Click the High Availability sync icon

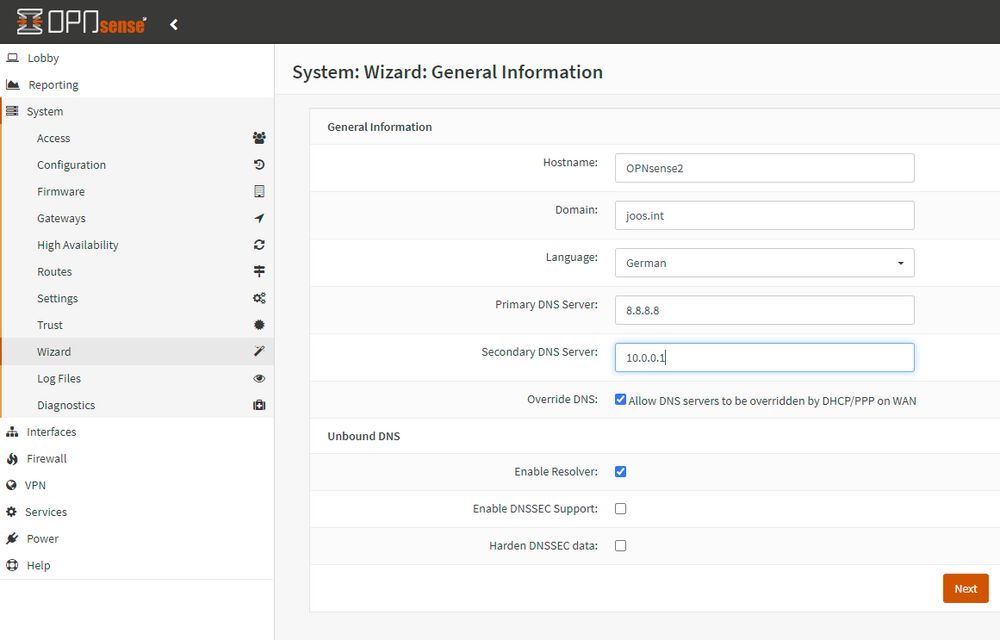[259, 244]
